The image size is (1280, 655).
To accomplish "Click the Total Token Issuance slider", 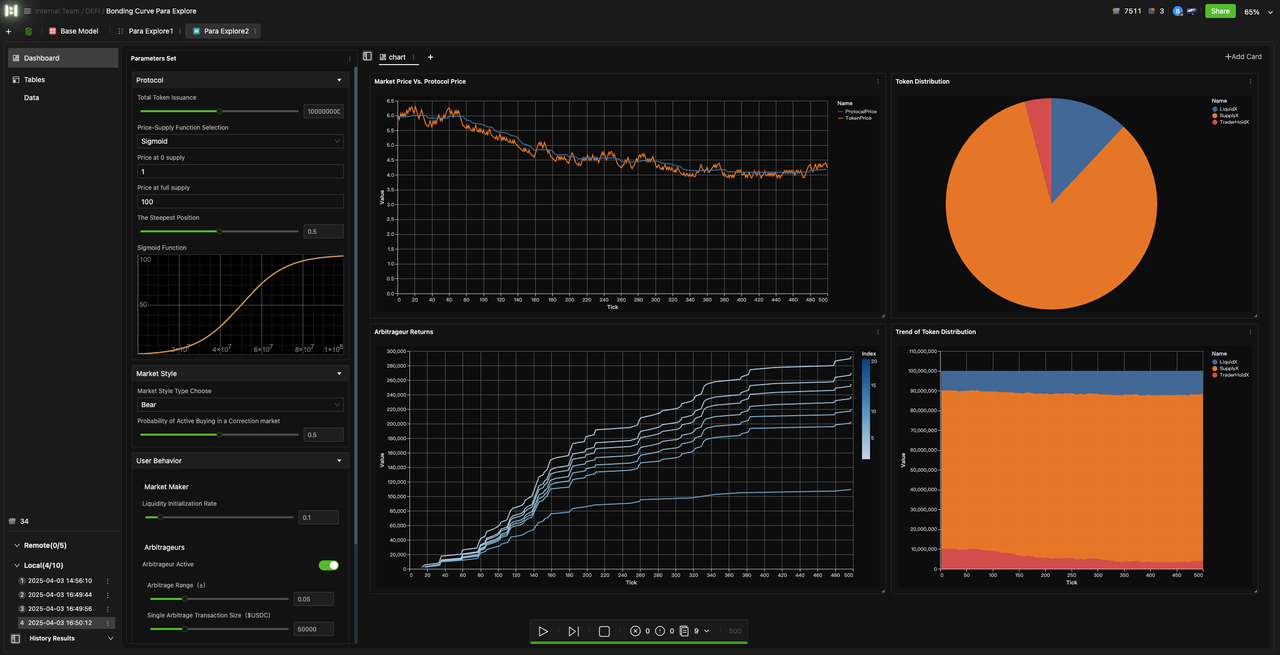I will pos(219,111).
